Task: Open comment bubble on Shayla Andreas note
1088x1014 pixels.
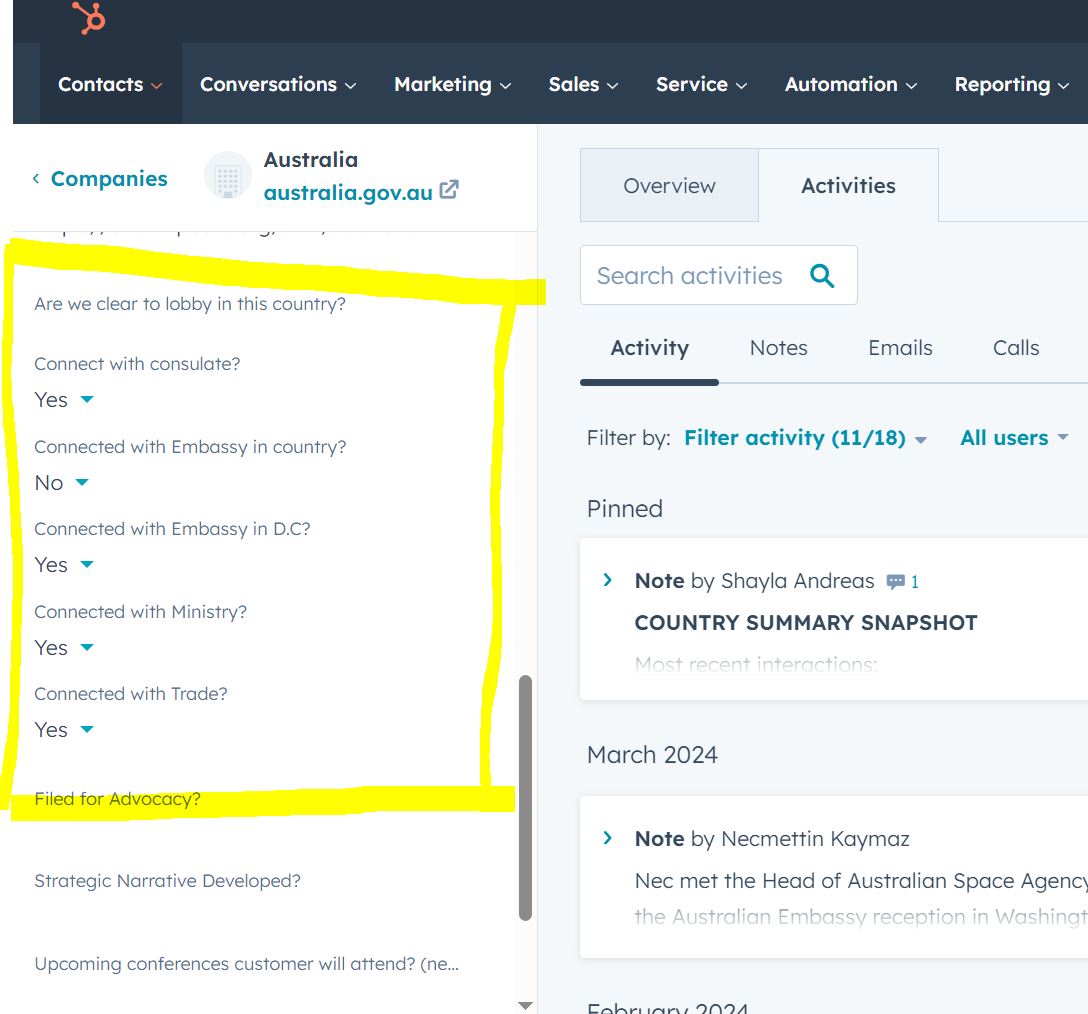Action: (896, 581)
